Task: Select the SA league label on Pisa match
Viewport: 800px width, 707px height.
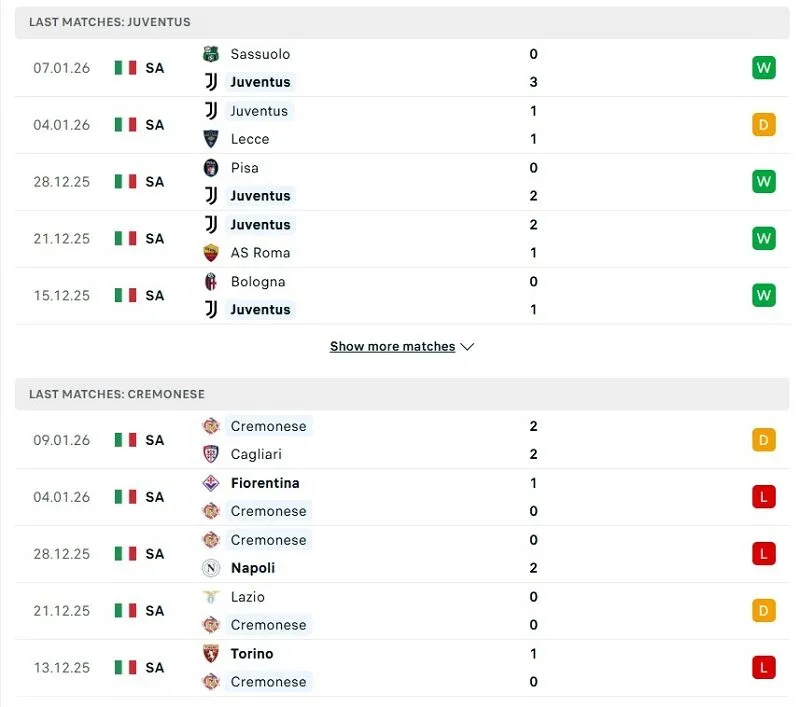Action: (x=155, y=182)
